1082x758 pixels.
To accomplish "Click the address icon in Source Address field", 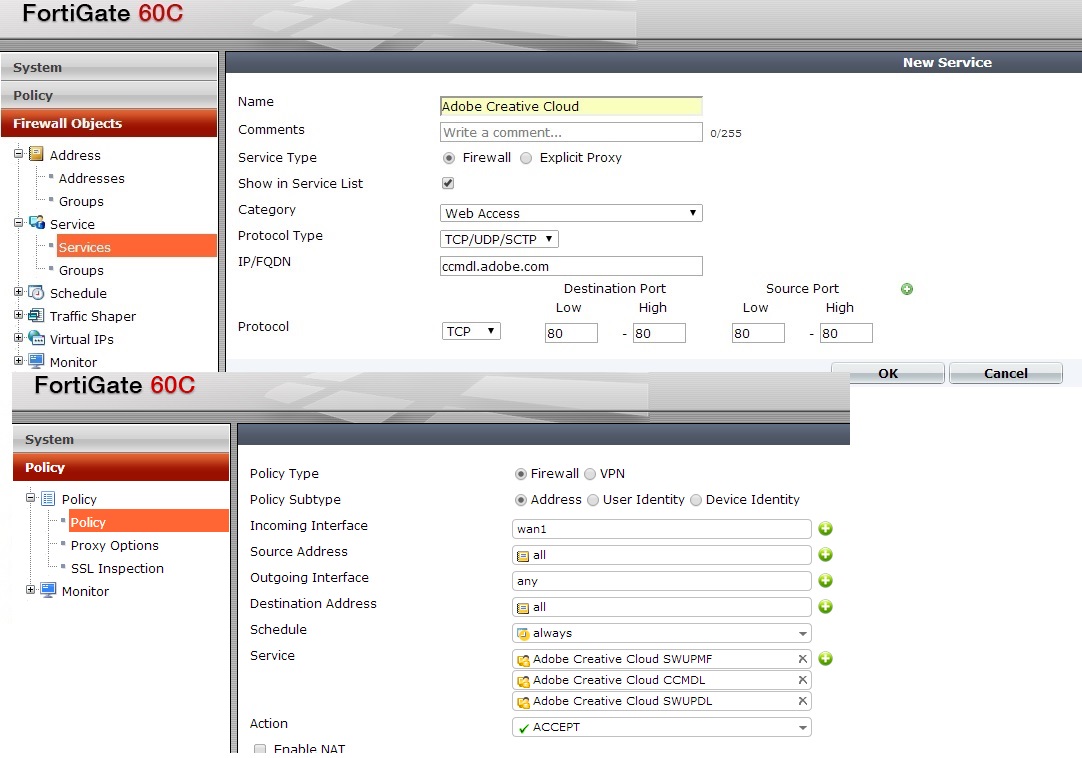I will [x=523, y=556].
